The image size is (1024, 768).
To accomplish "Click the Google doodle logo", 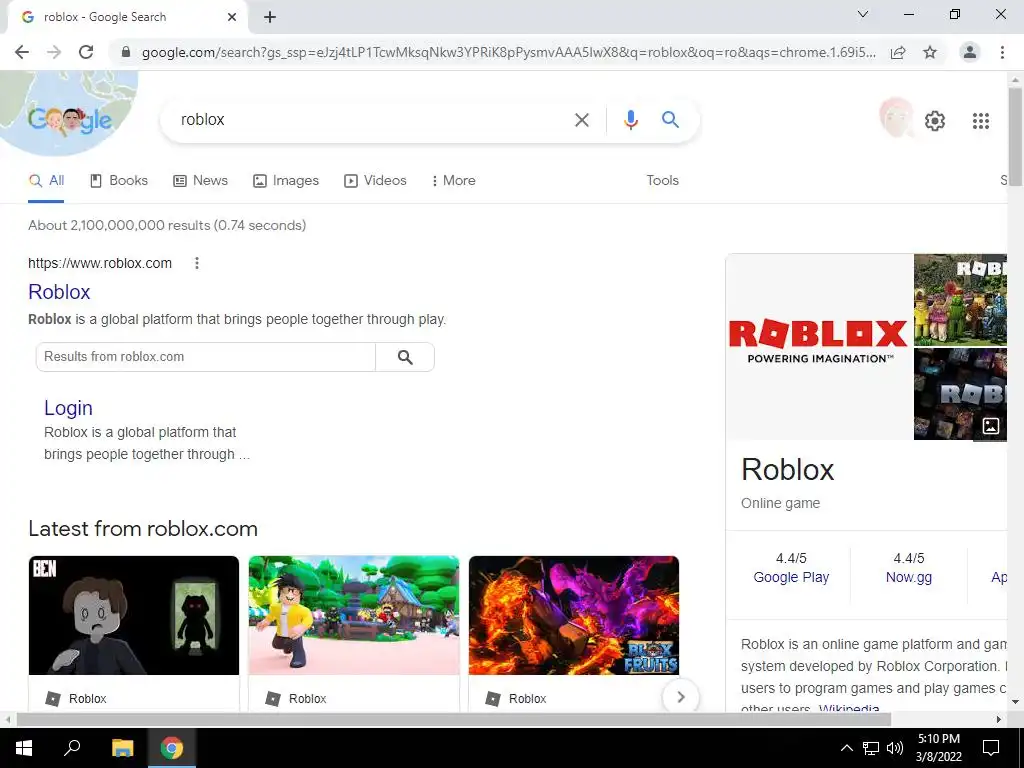I will tap(70, 120).
